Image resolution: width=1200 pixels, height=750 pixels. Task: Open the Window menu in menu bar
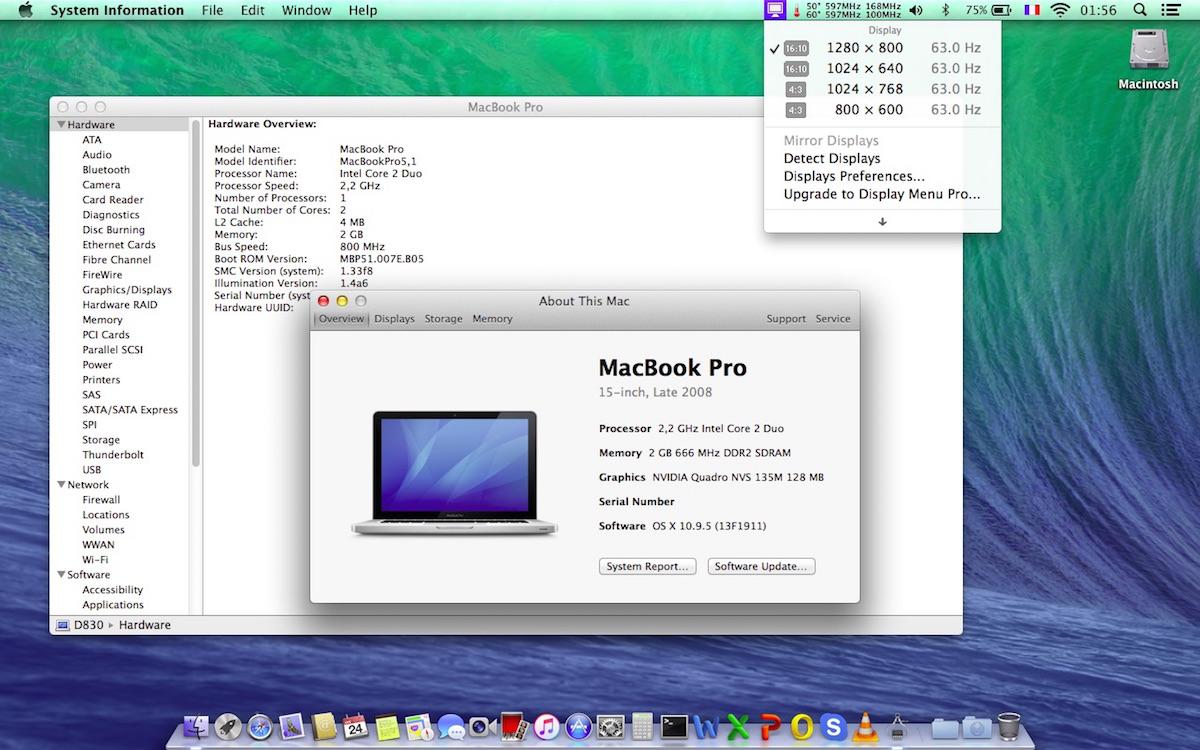coord(306,10)
